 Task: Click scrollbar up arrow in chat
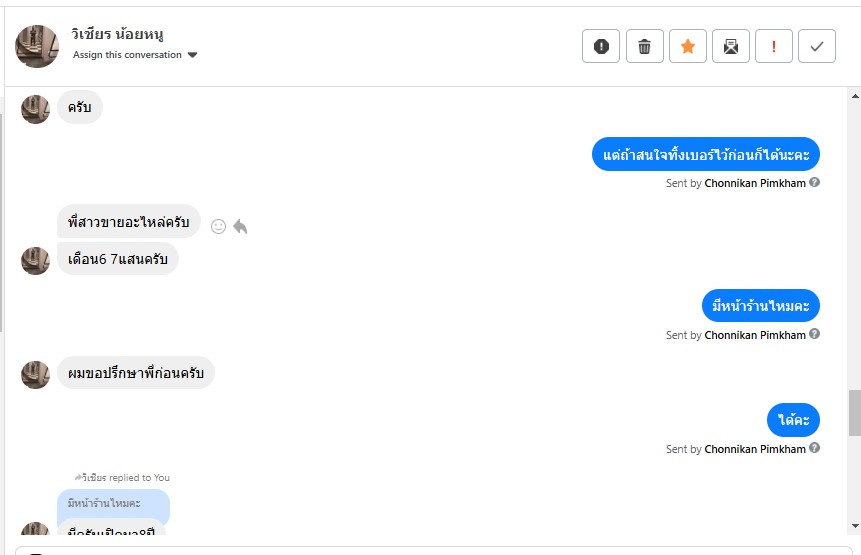click(x=855, y=96)
